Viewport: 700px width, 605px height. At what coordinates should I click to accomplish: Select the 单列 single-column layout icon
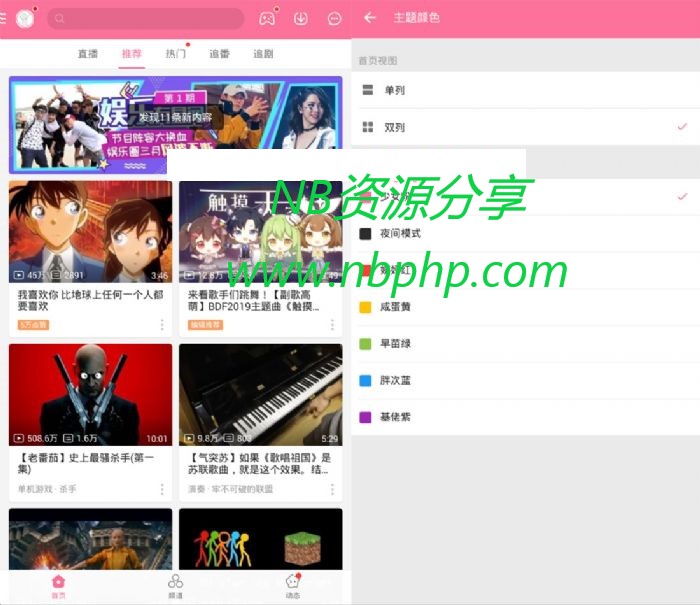coord(368,90)
